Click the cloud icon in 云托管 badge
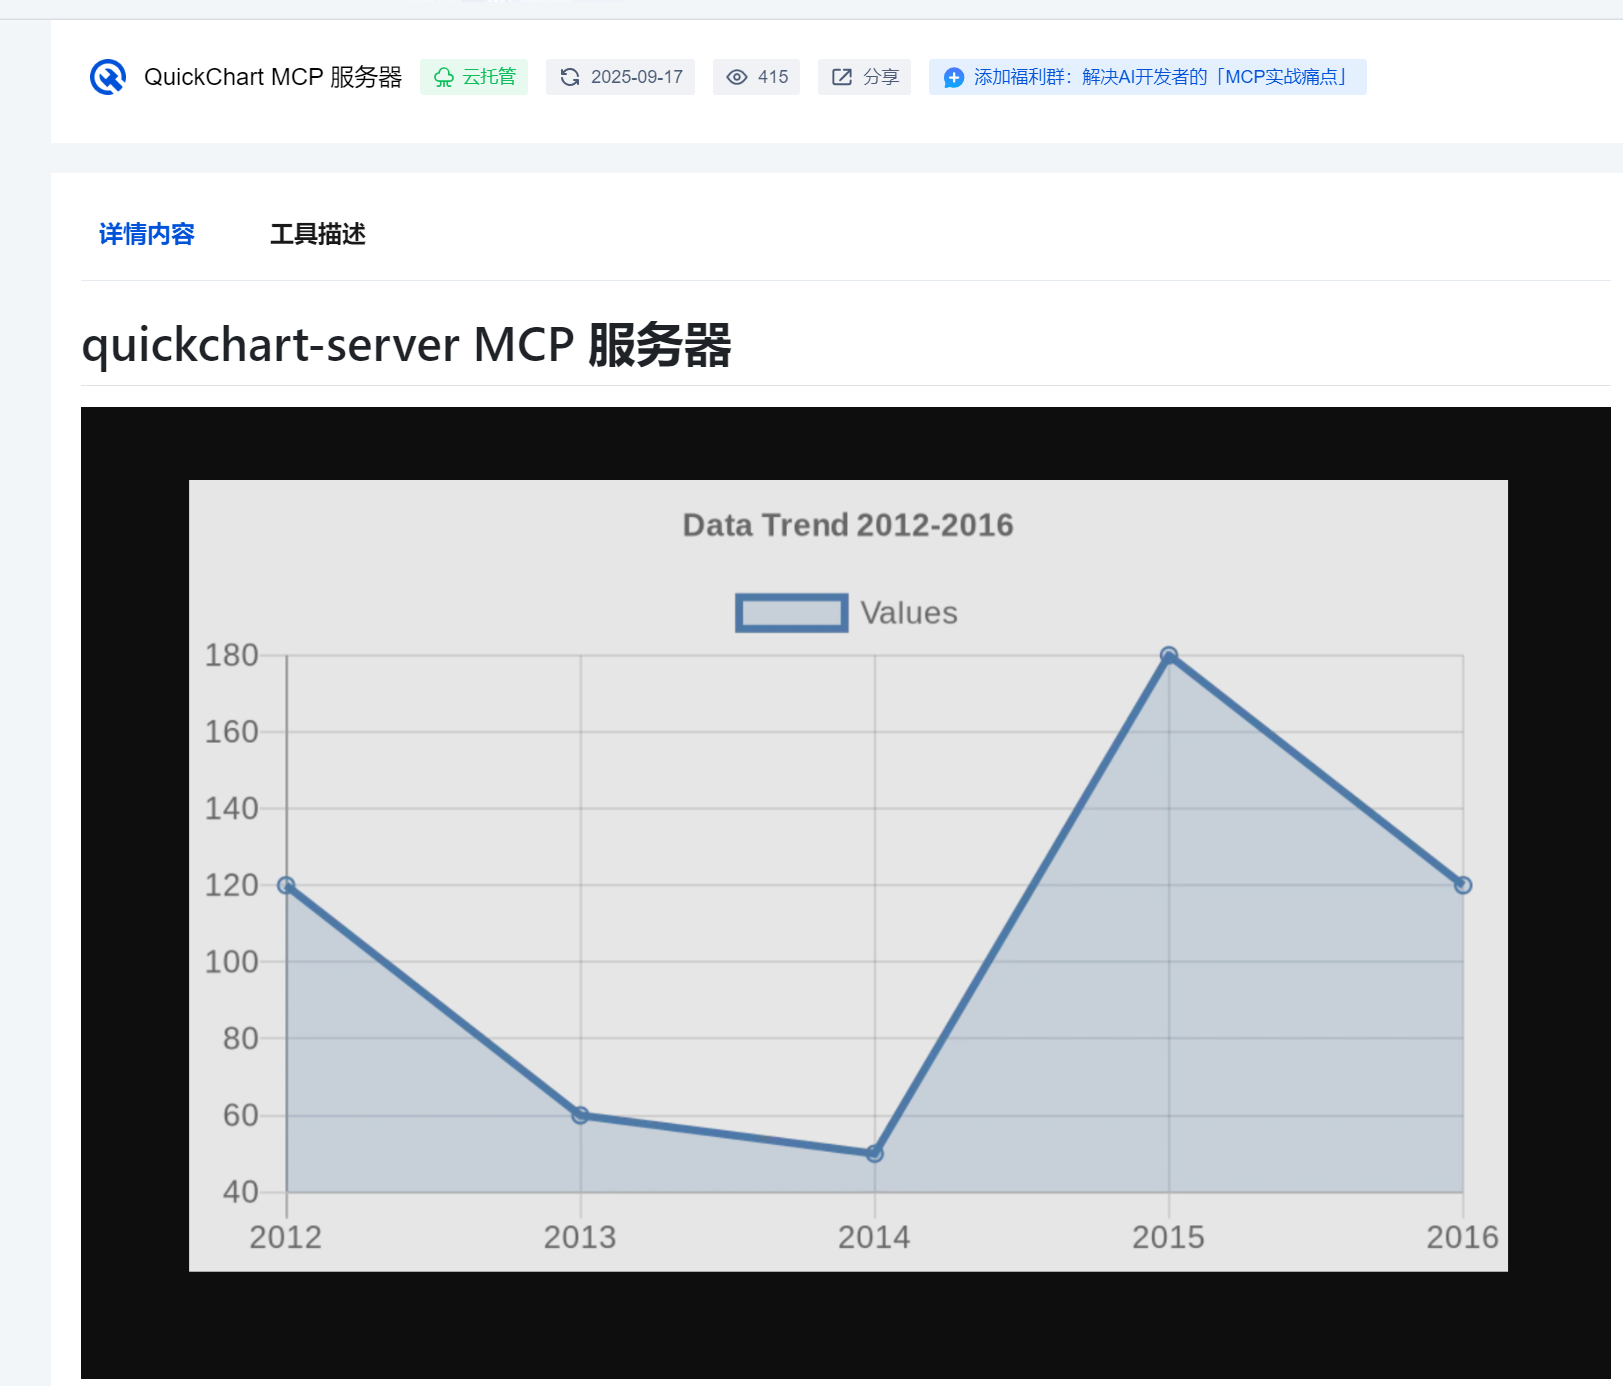The width and height of the screenshot is (1623, 1386). coord(444,77)
